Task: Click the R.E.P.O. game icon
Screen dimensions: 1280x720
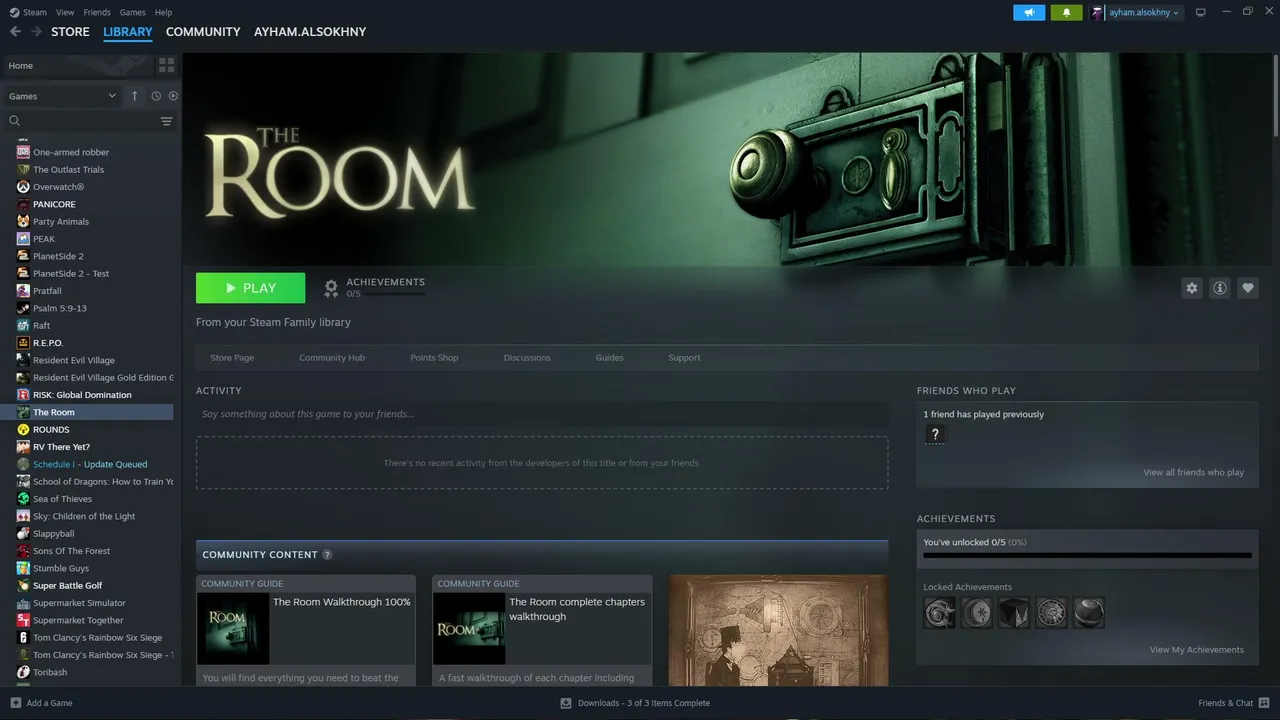Action: (23, 343)
